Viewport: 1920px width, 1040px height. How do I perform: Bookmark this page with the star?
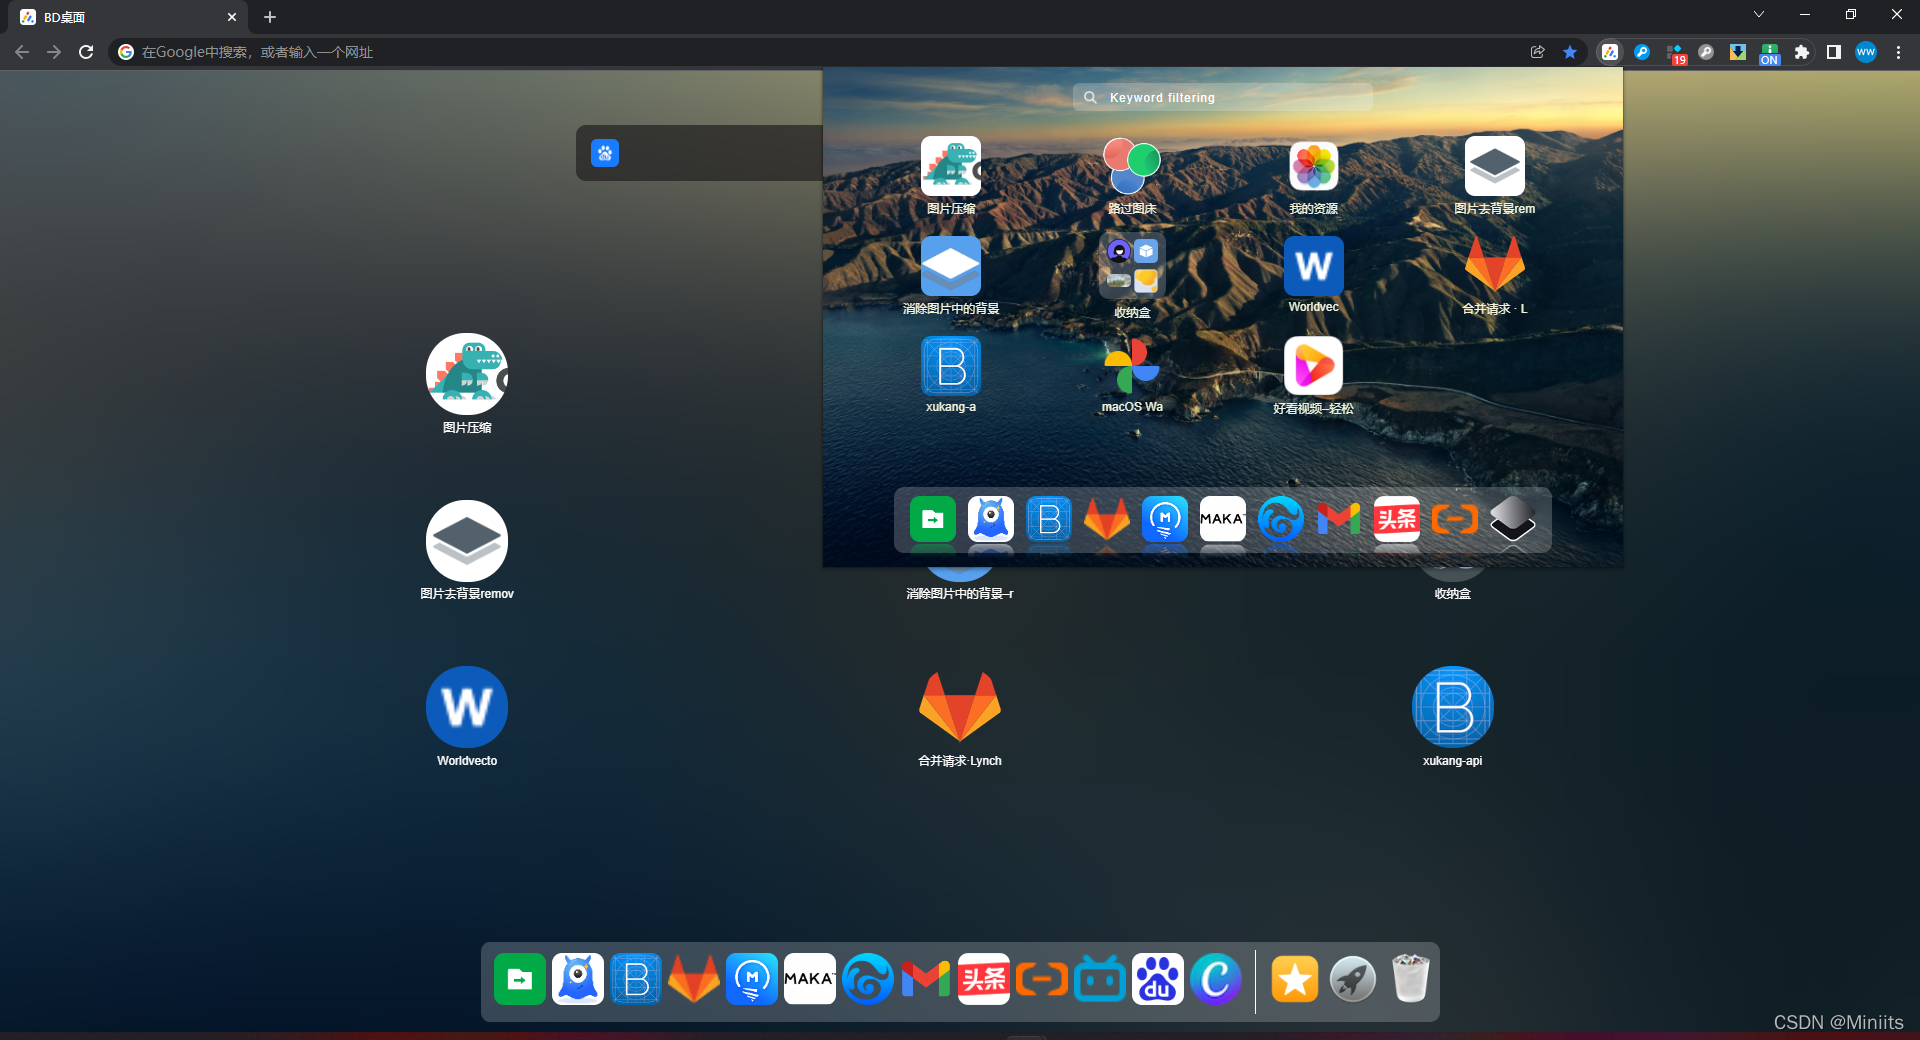(x=1570, y=52)
